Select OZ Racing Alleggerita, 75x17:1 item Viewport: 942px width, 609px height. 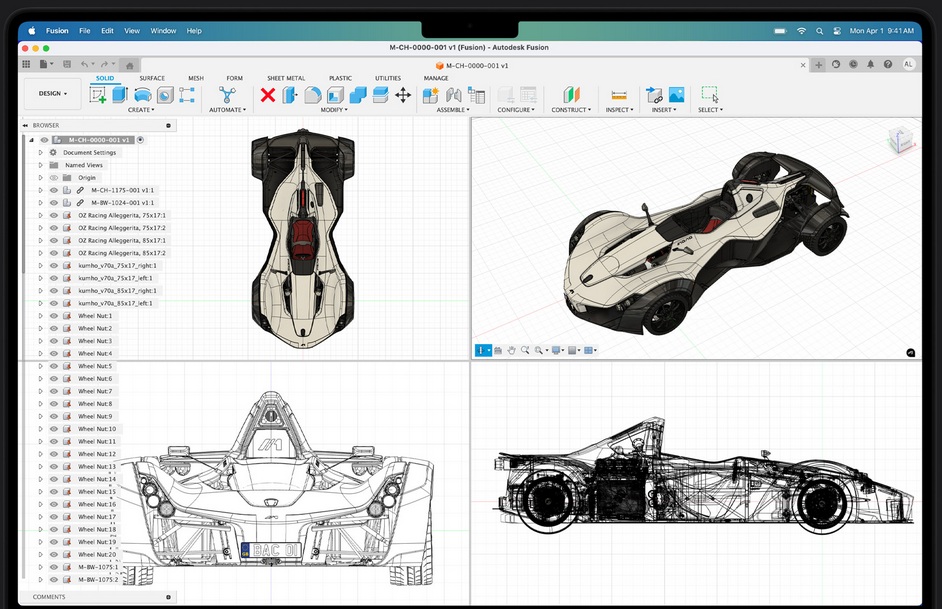click(122, 215)
